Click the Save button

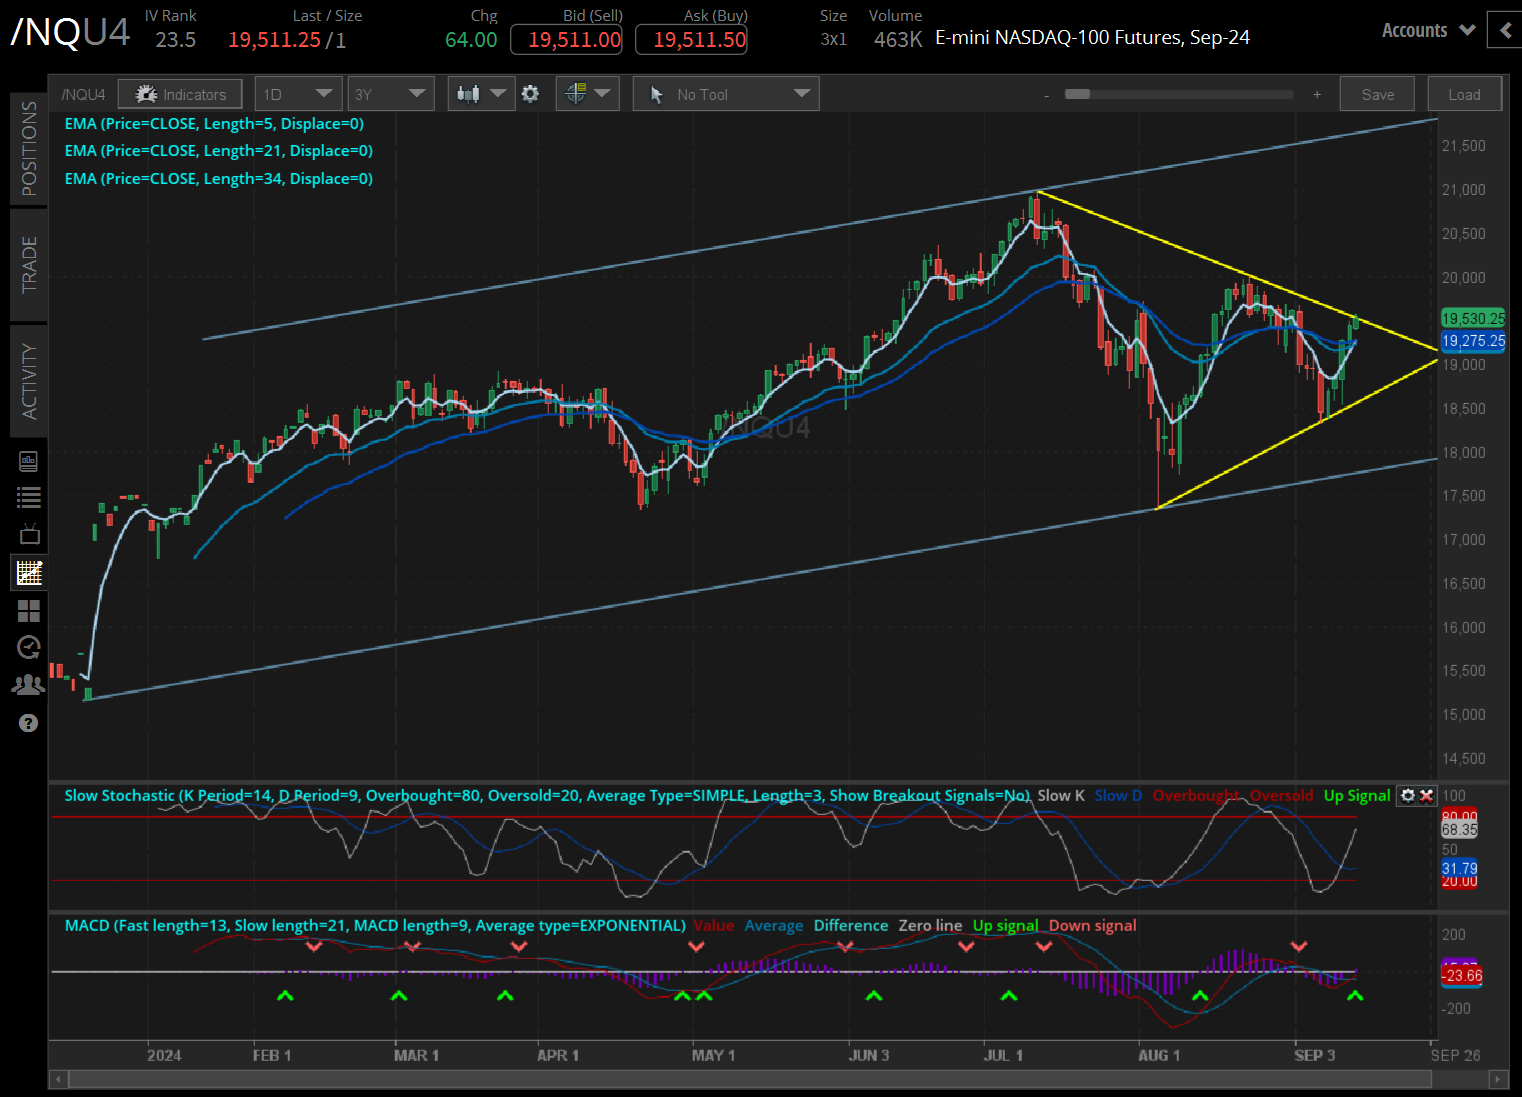(1376, 93)
